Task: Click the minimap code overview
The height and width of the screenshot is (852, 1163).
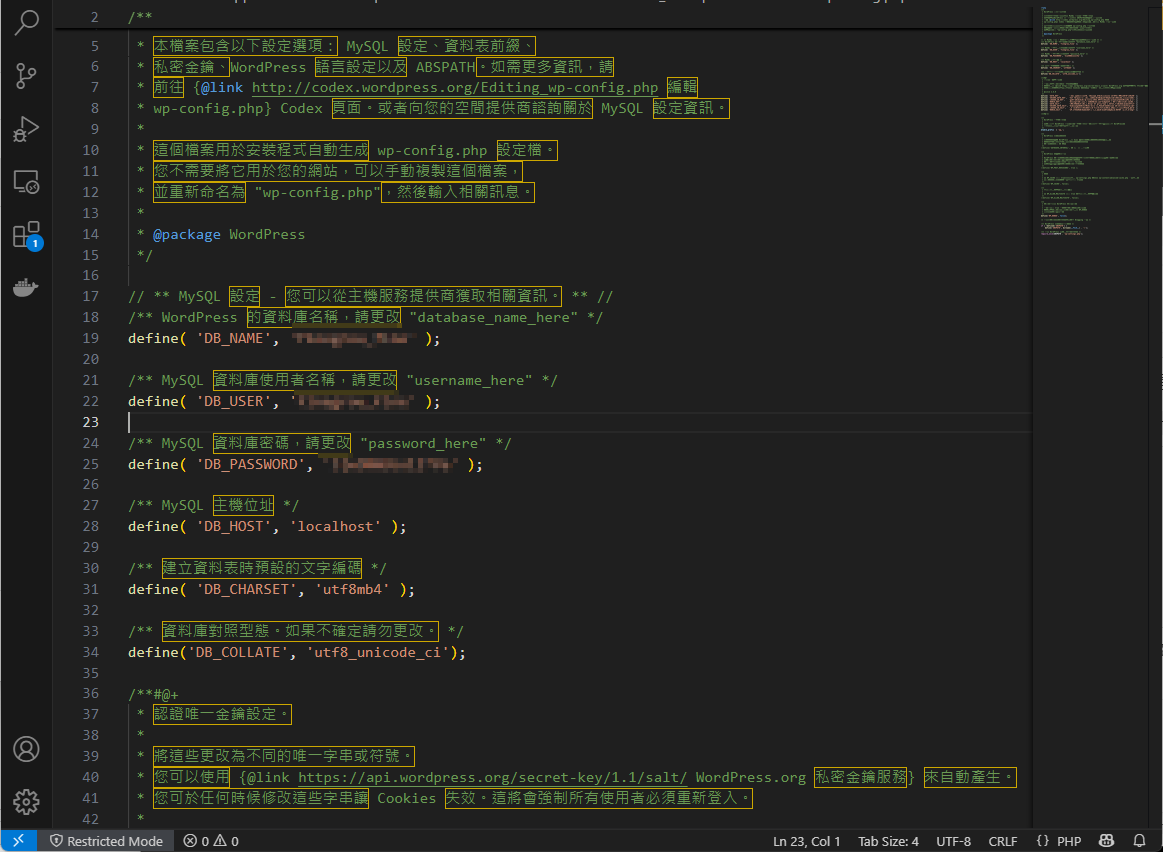Action: pos(1090,122)
